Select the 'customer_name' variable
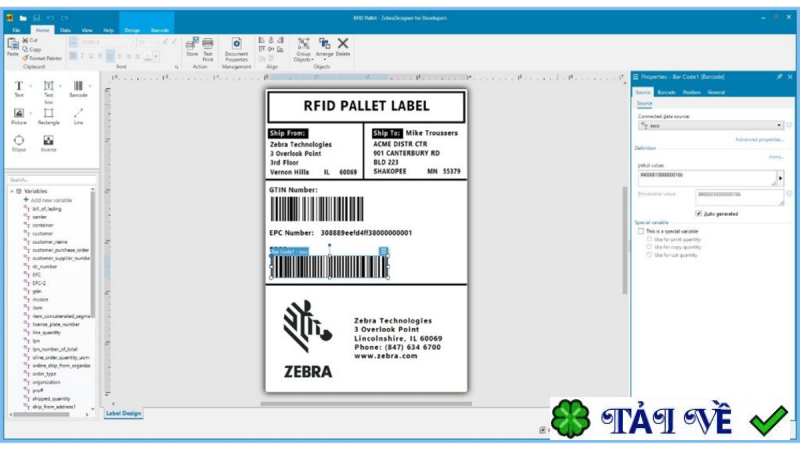The width and height of the screenshot is (800, 450). click(49, 242)
